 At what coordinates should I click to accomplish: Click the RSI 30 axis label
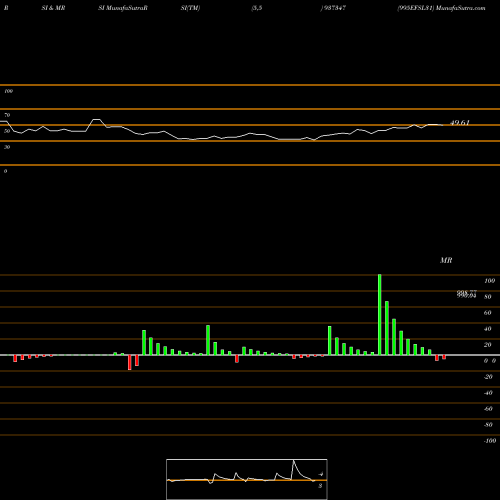click(7, 147)
